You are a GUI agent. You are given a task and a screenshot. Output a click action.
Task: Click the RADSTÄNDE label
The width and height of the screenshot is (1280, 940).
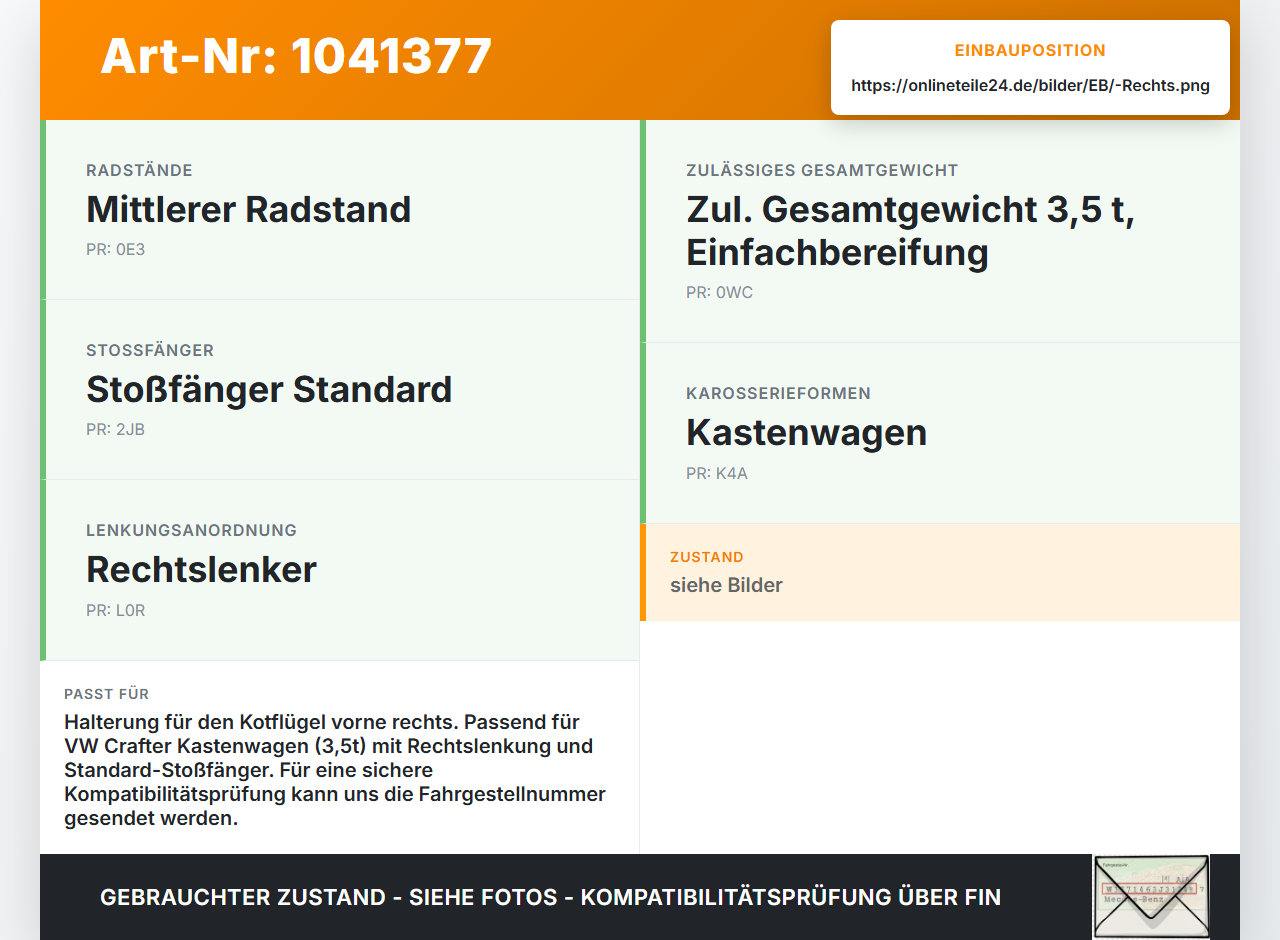[139, 170]
